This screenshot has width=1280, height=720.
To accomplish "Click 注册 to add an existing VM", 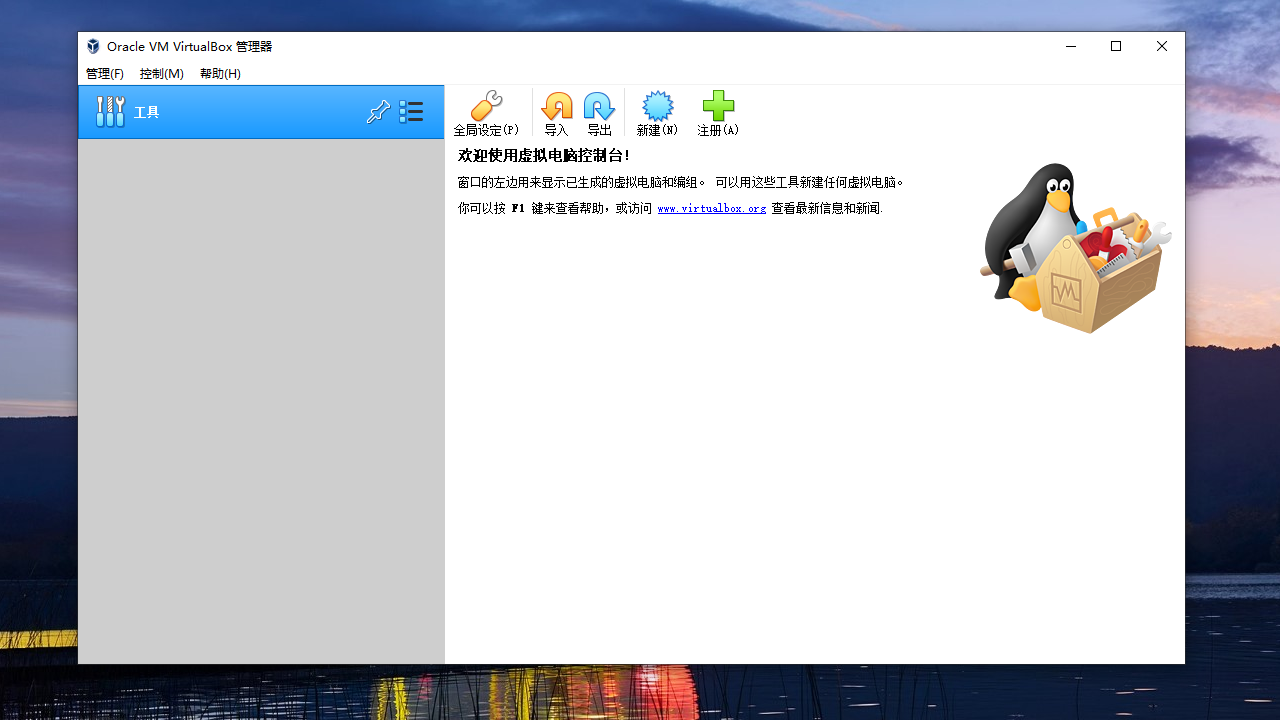I will (x=717, y=112).
